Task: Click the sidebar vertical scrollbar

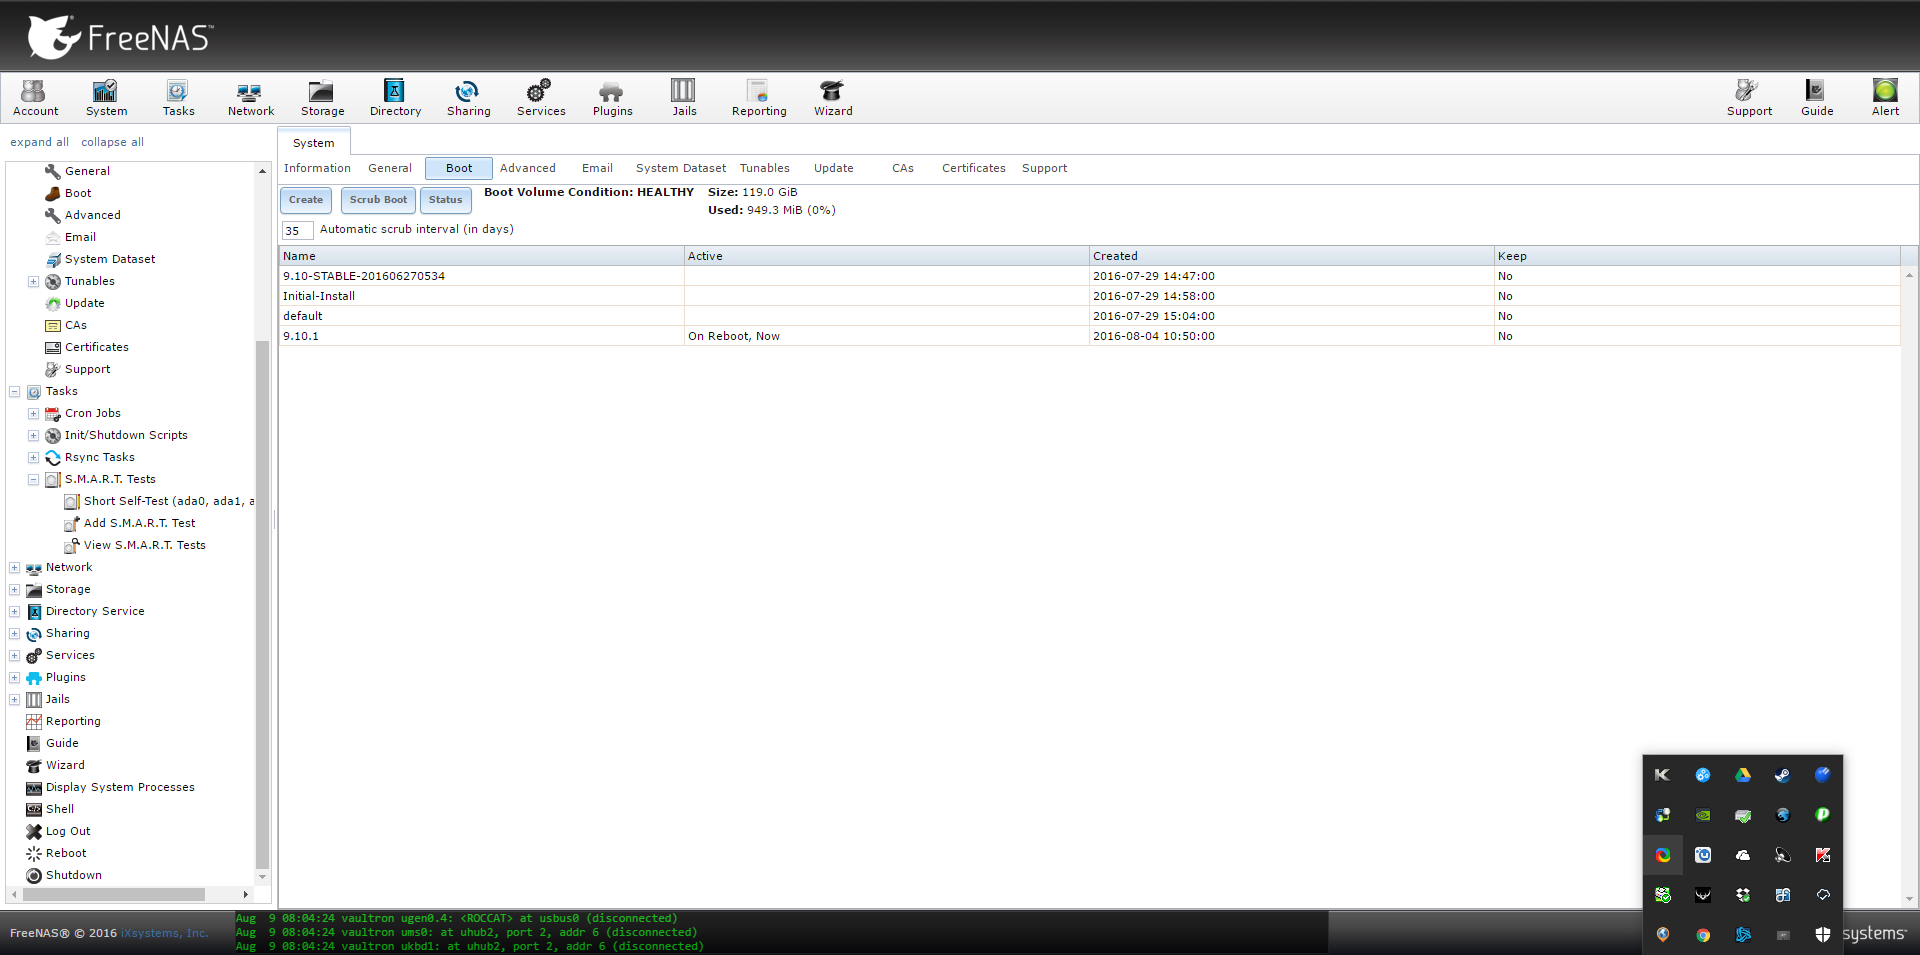Action: [262, 604]
